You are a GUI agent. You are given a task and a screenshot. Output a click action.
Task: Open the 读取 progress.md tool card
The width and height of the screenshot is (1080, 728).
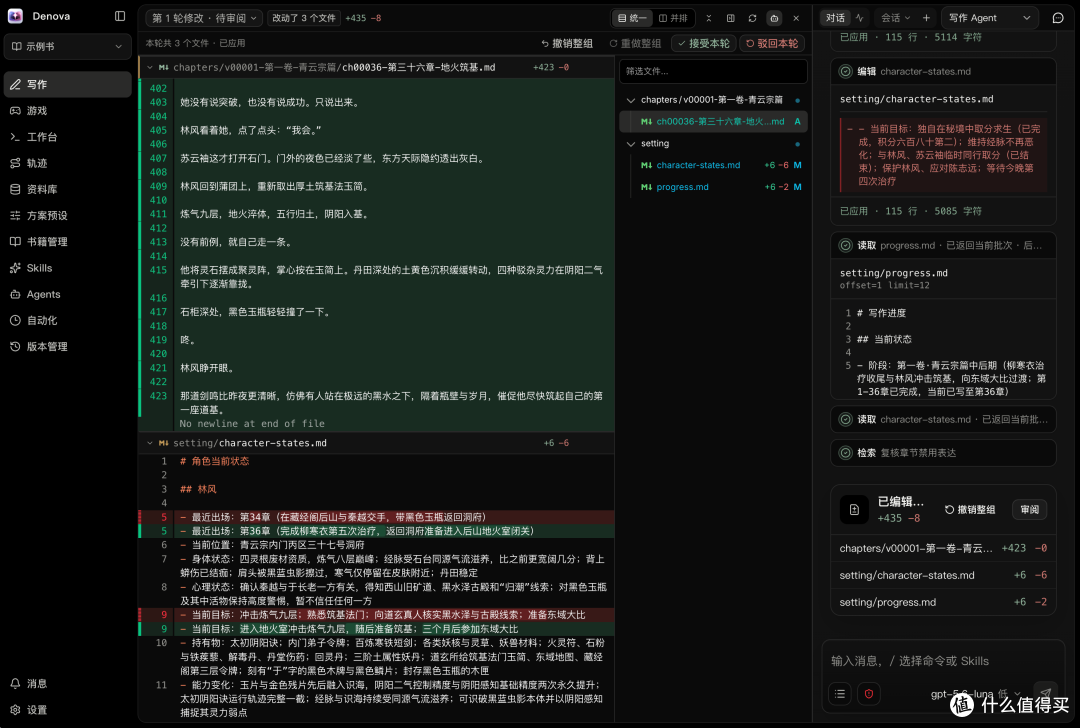click(943, 245)
